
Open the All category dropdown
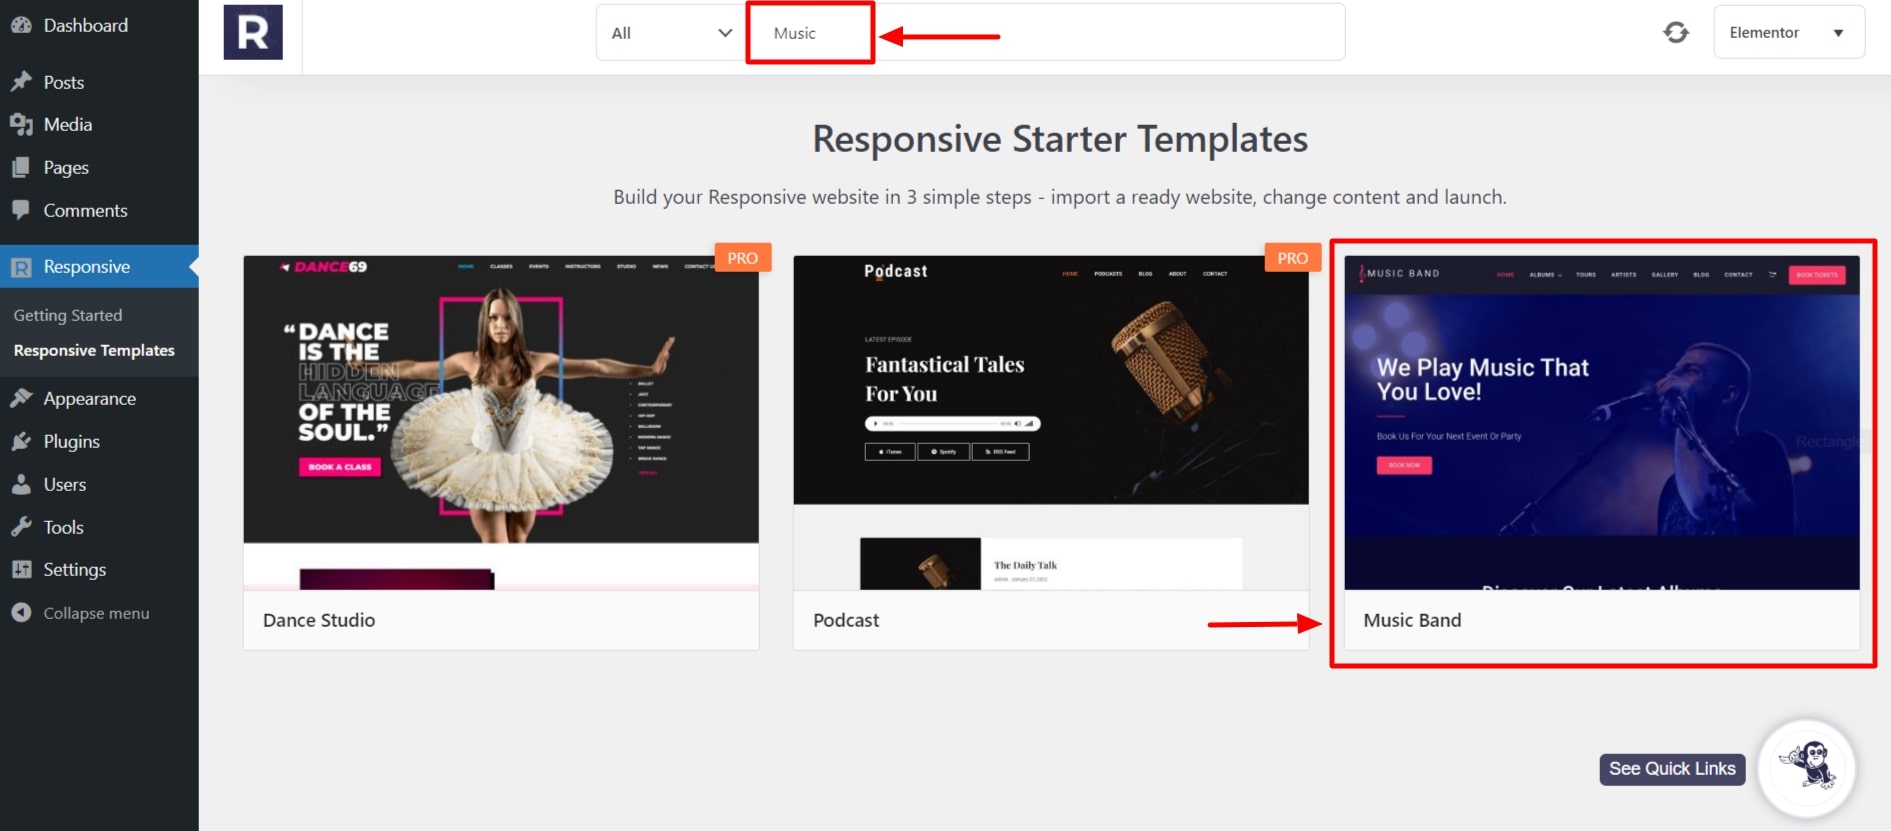(671, 33)
